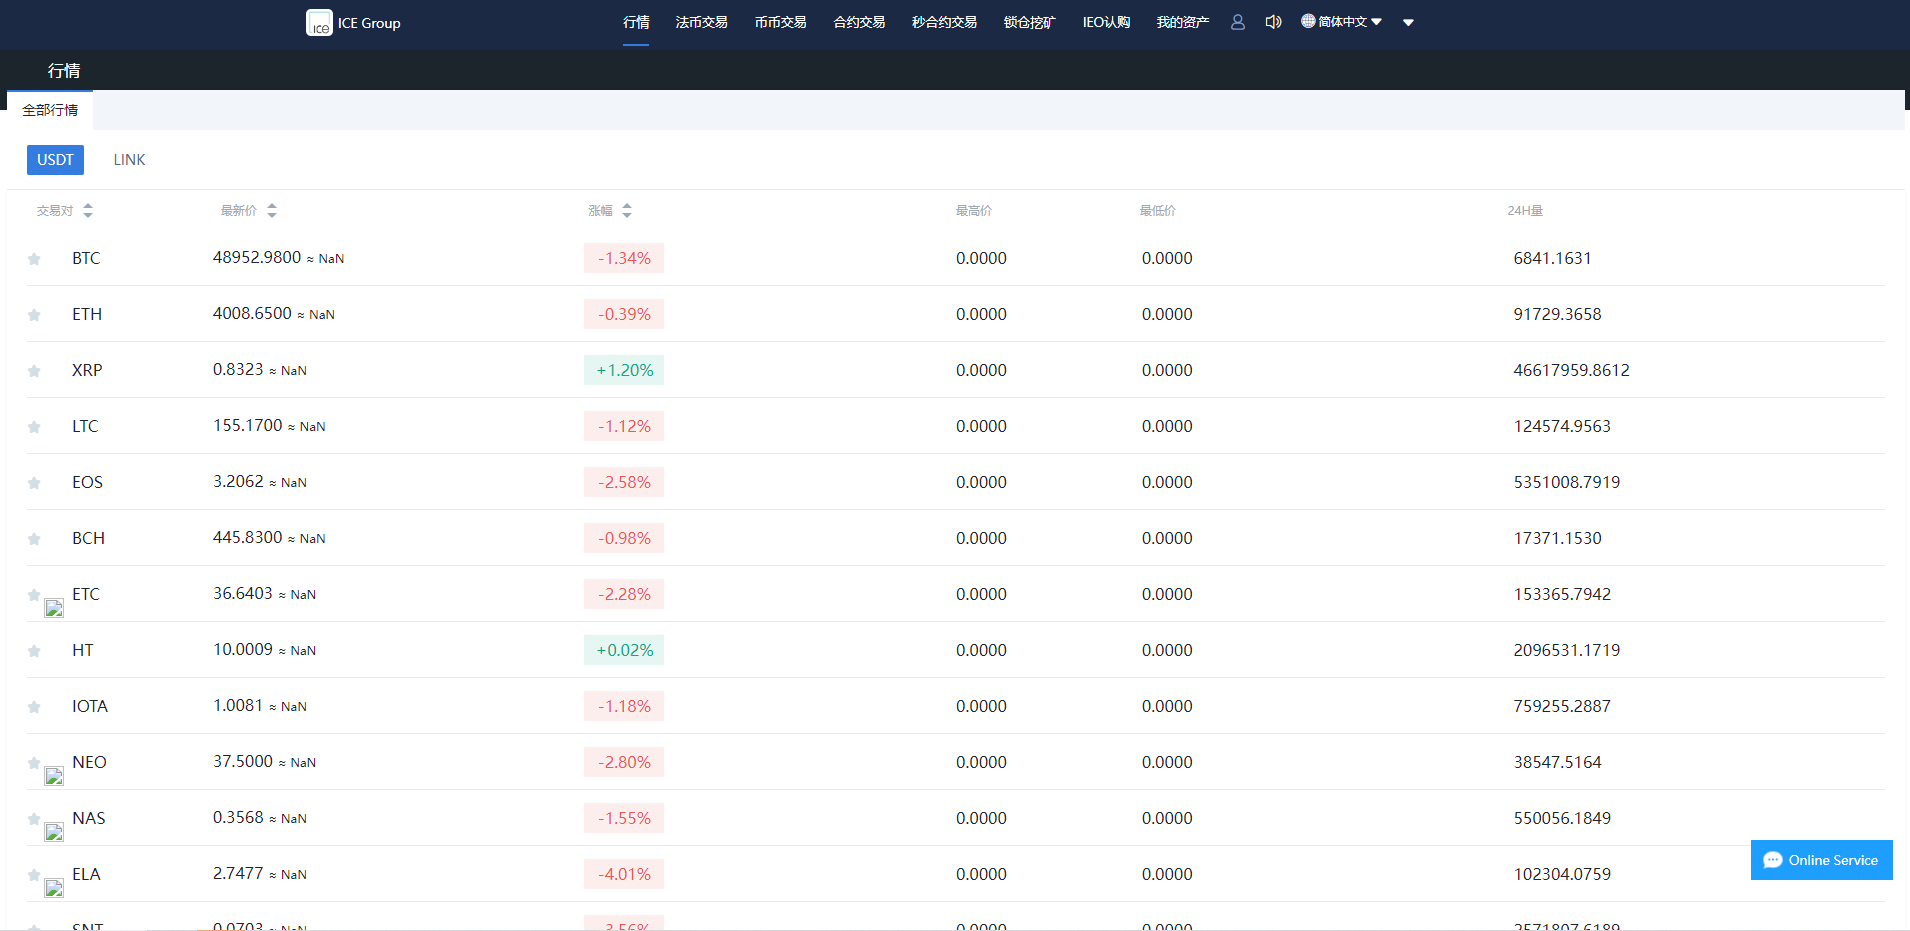Open the user account profile icon
This screenshot has width=1910, height=931.
coord(1237,22)
